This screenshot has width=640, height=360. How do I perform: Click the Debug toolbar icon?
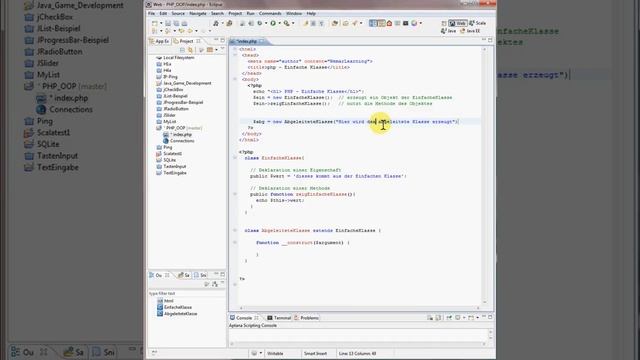[x=260, y=23]
